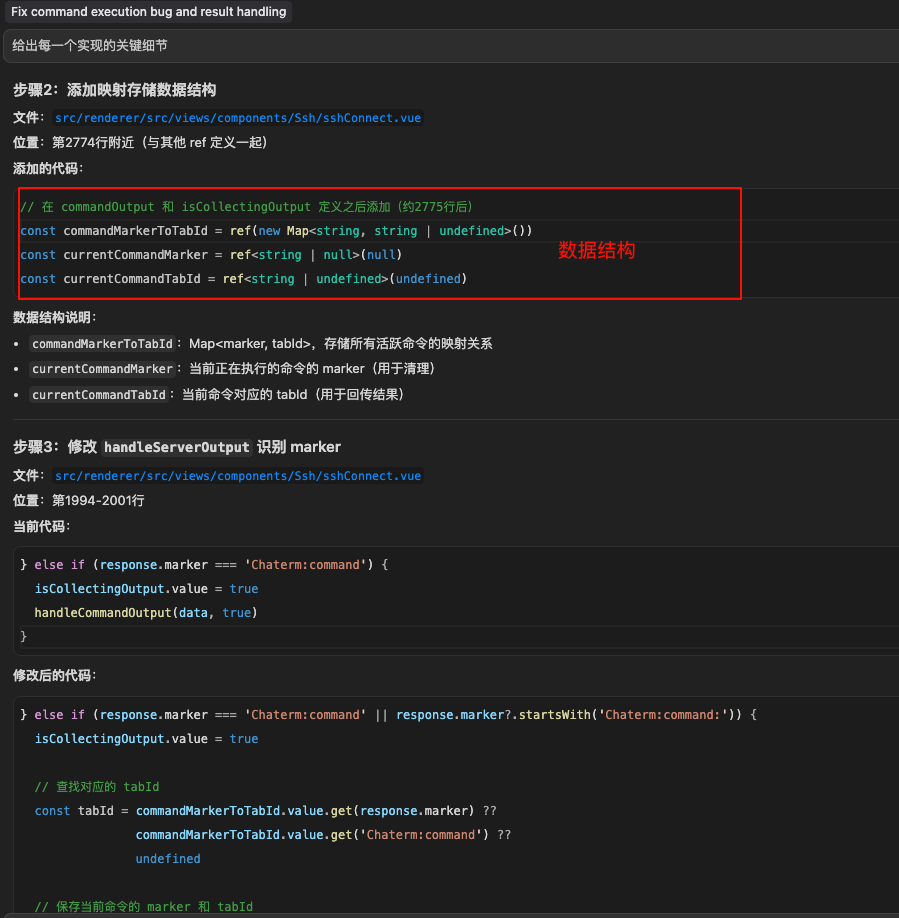Click the "const commandMarkerToTabId" declaration line
899x918 pixels.
click(x=276, y=231)
